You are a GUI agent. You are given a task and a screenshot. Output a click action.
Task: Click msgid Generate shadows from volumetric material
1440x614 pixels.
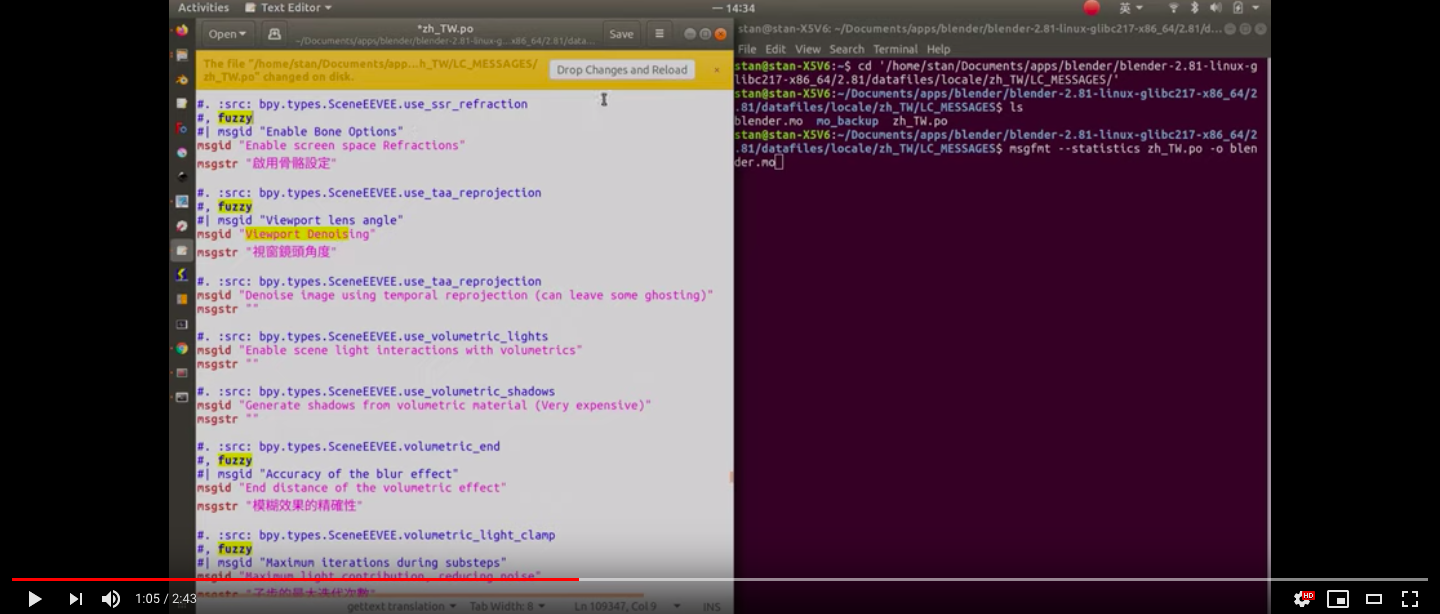point(424,406)
